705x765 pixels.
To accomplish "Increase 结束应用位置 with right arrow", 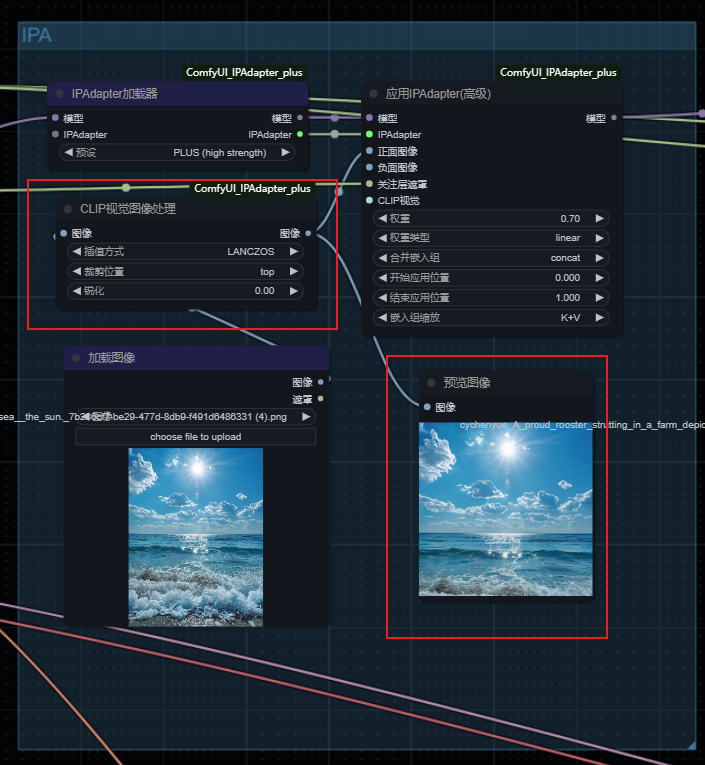I will coord(600,298).
